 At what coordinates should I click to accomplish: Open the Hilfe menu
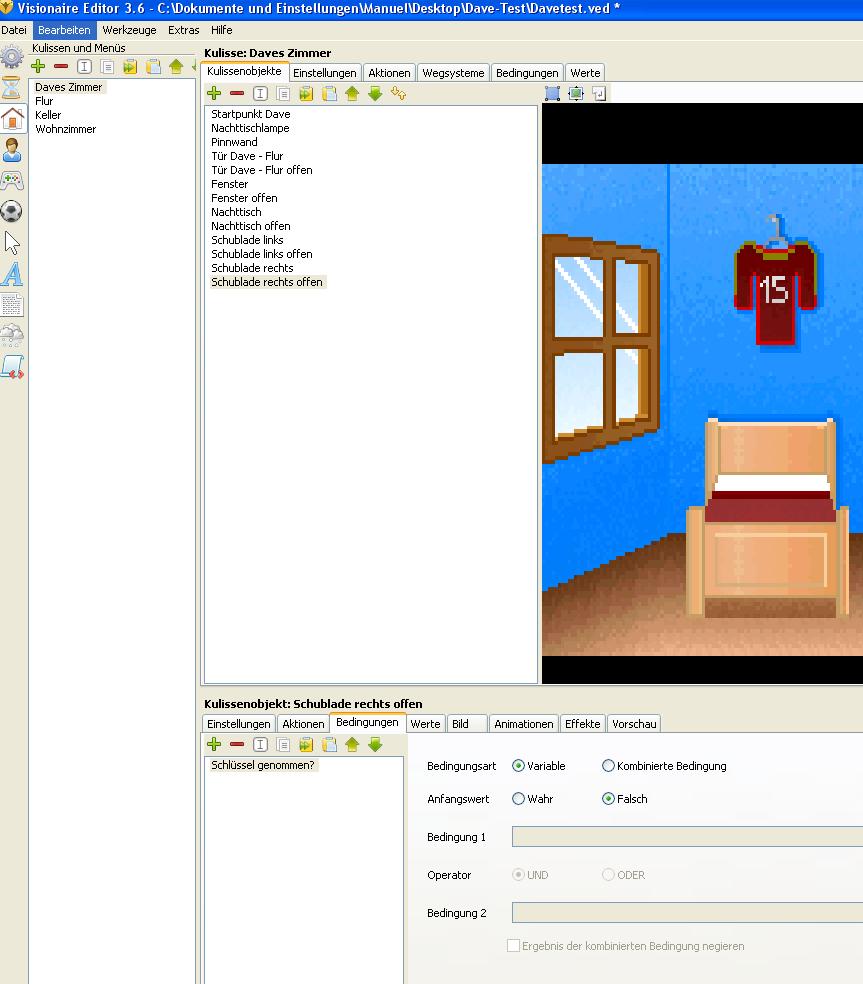pyautogui.click(x=222, y=30)
